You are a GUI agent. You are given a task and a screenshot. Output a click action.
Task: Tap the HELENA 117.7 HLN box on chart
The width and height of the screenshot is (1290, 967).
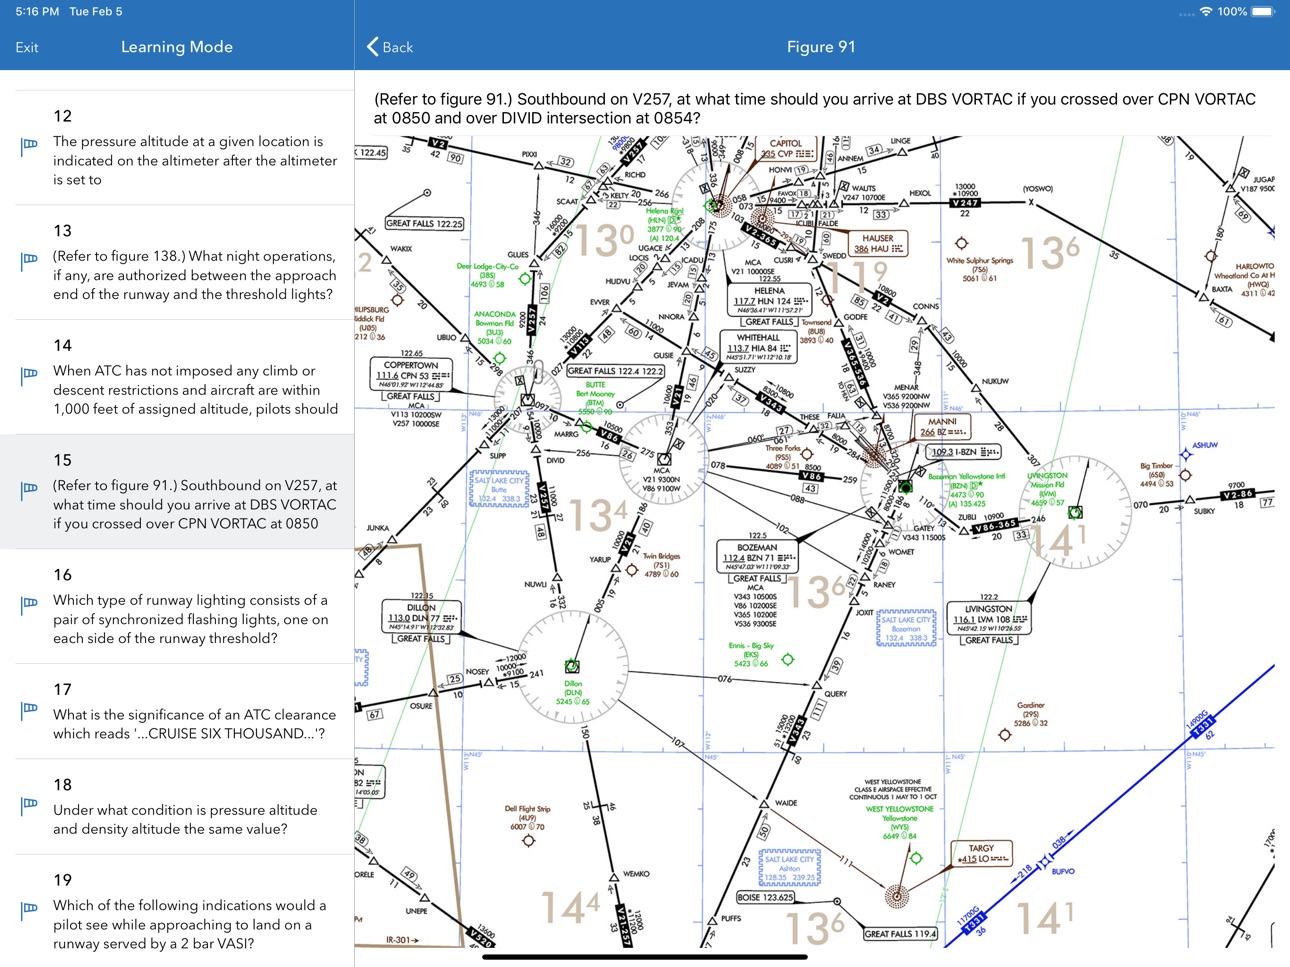[770, 300]
